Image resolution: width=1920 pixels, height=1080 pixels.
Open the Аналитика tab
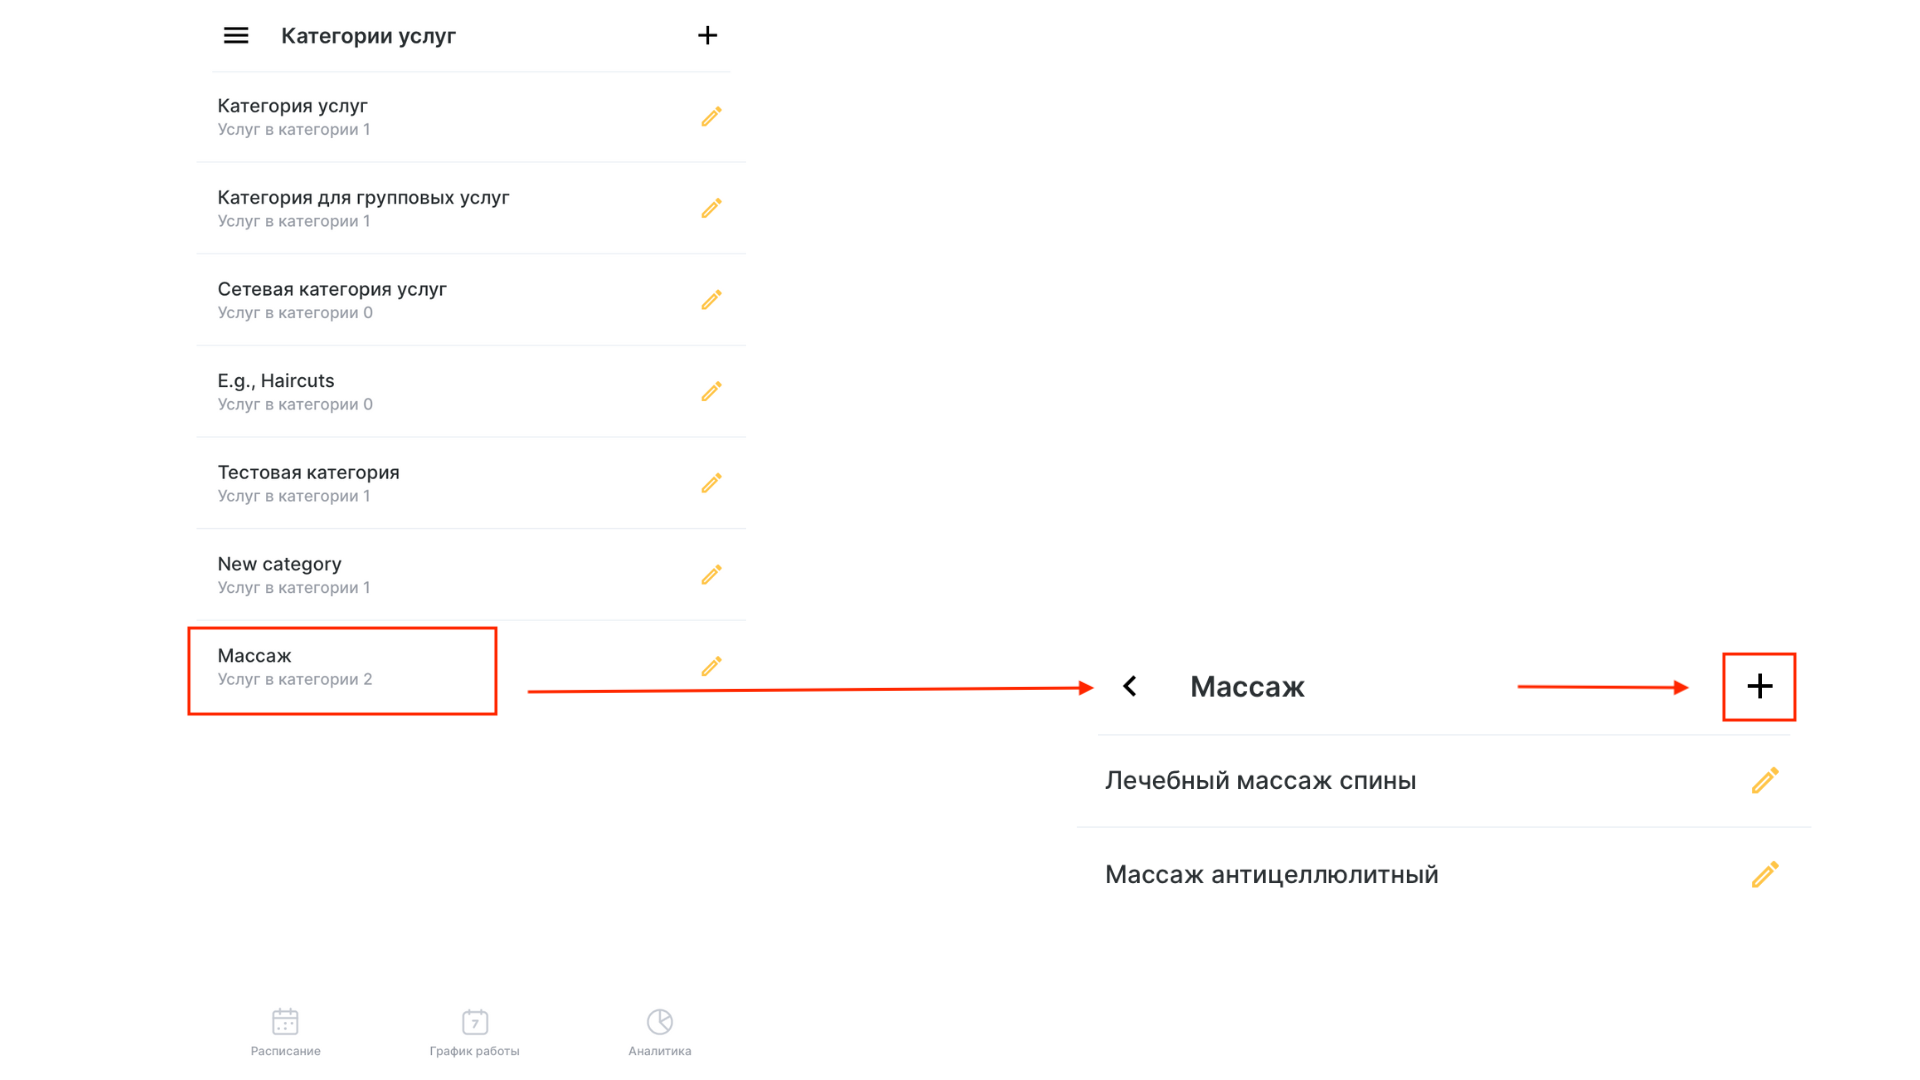click(x=660, y=1032)
